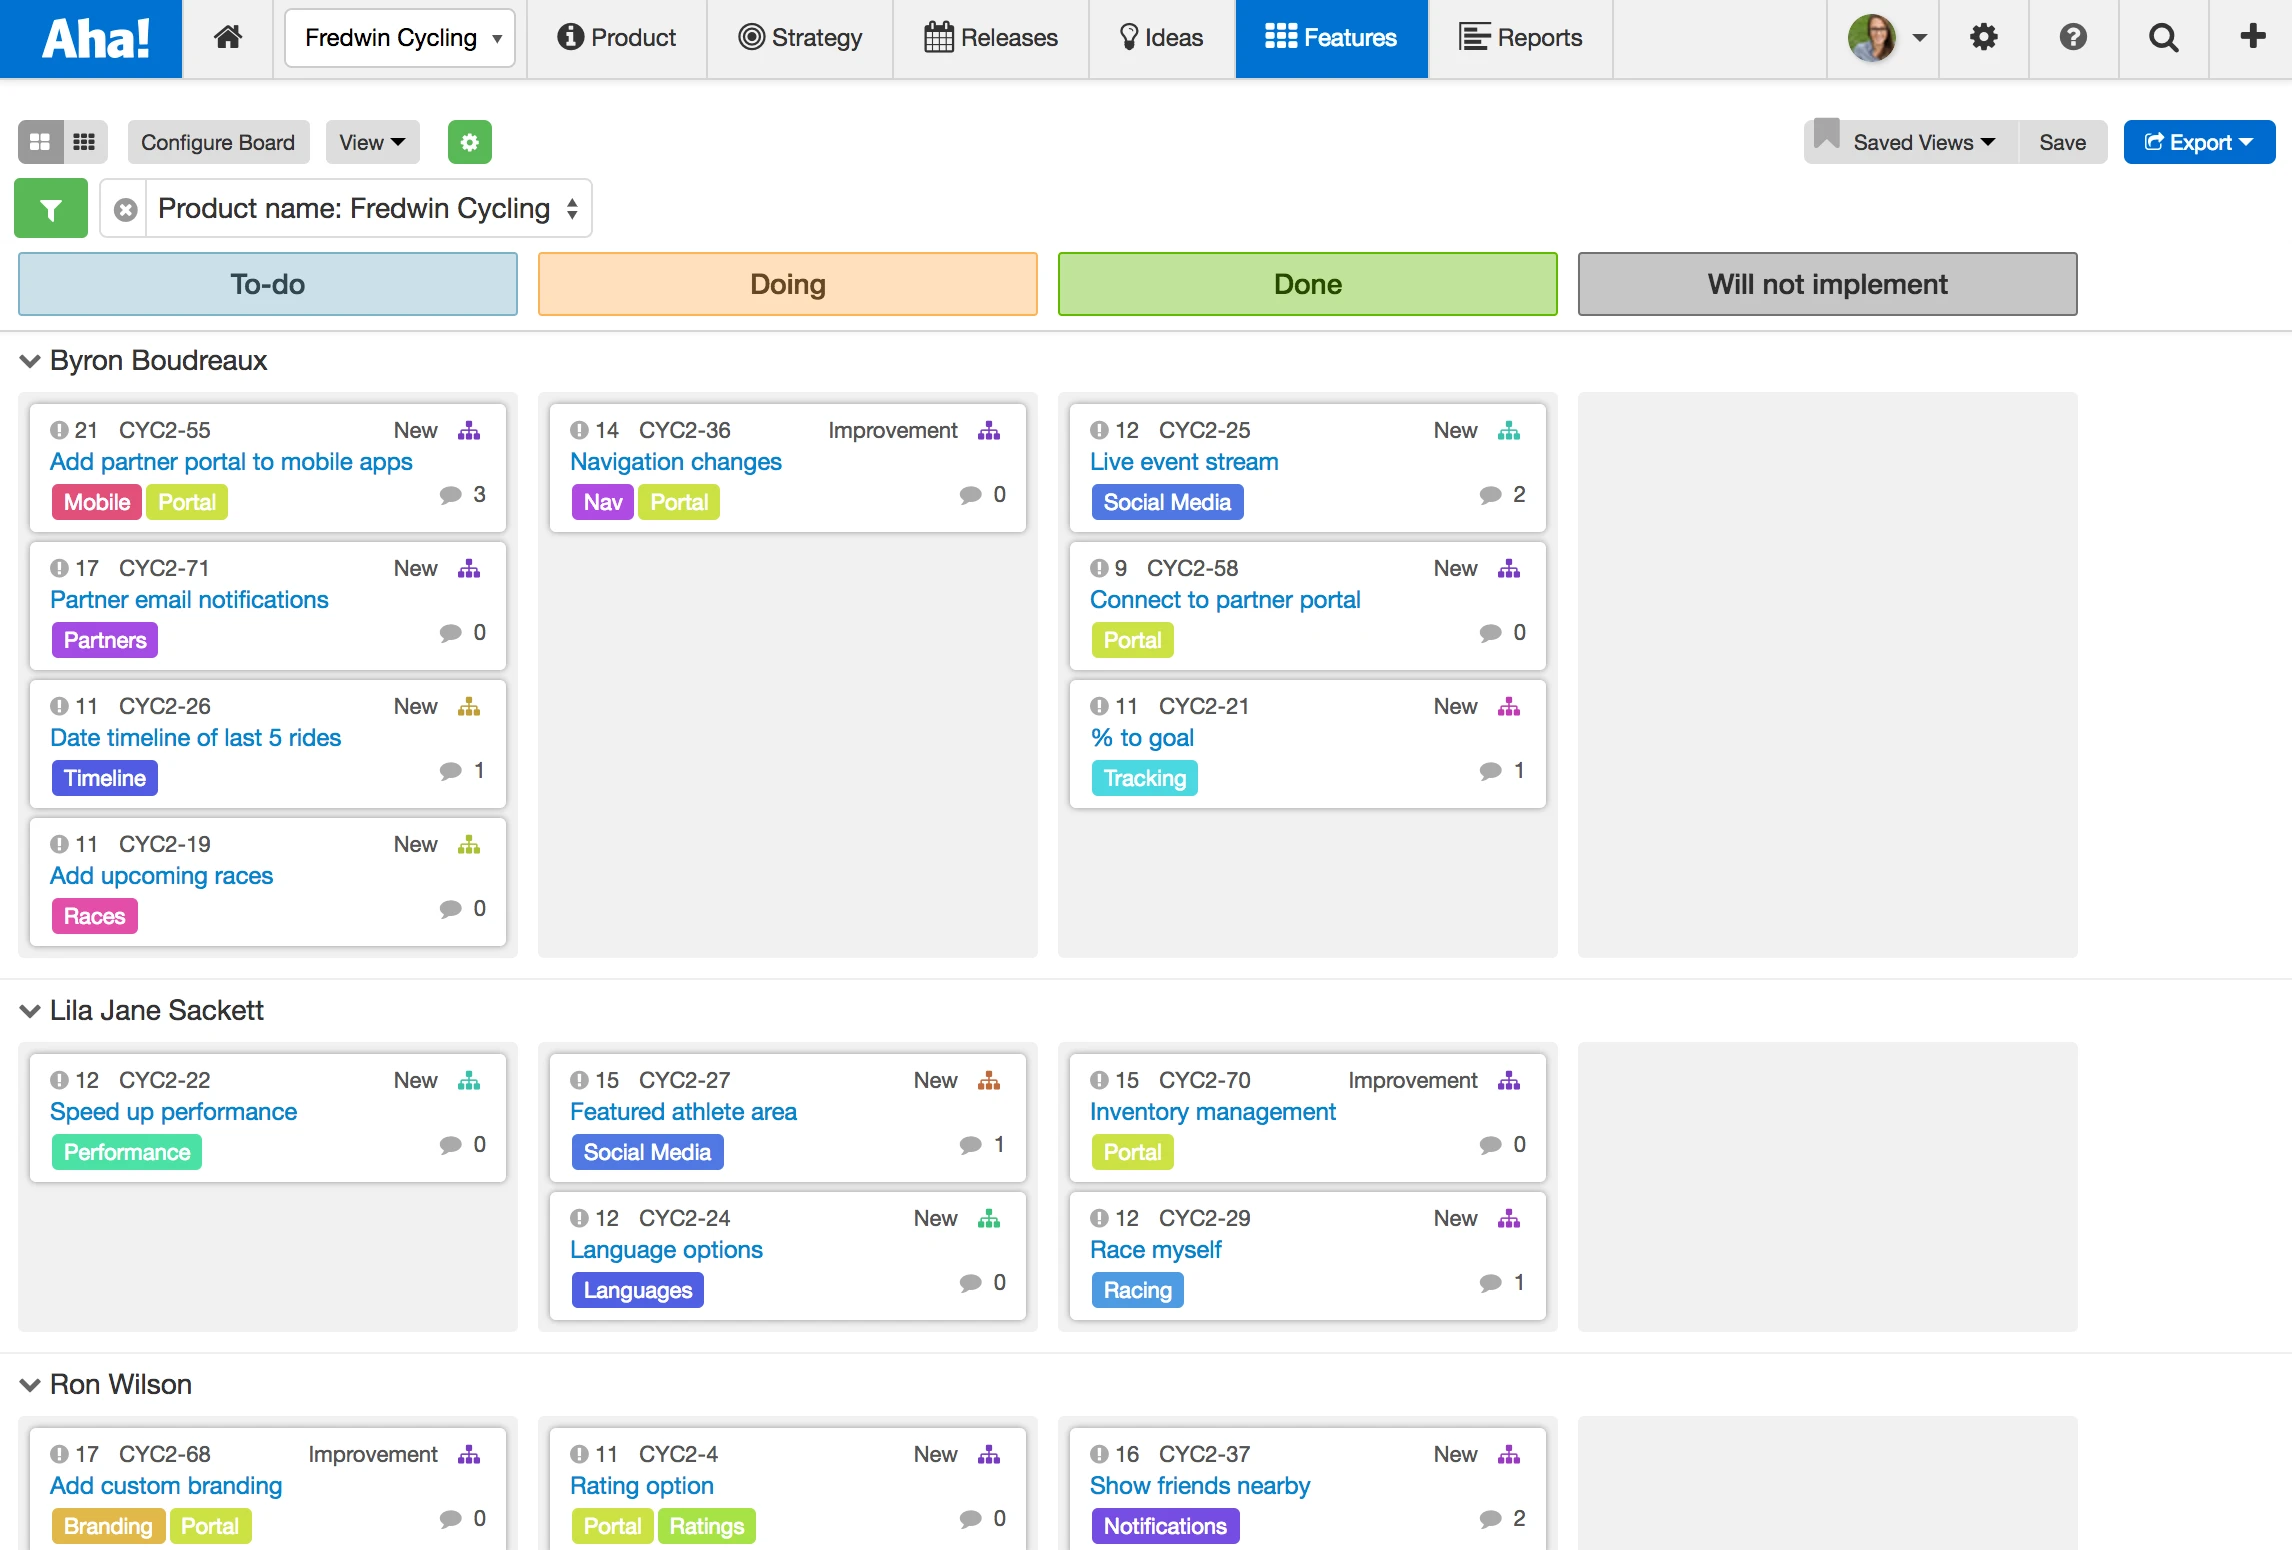Click the green board settings gear icon

point(469,142)
